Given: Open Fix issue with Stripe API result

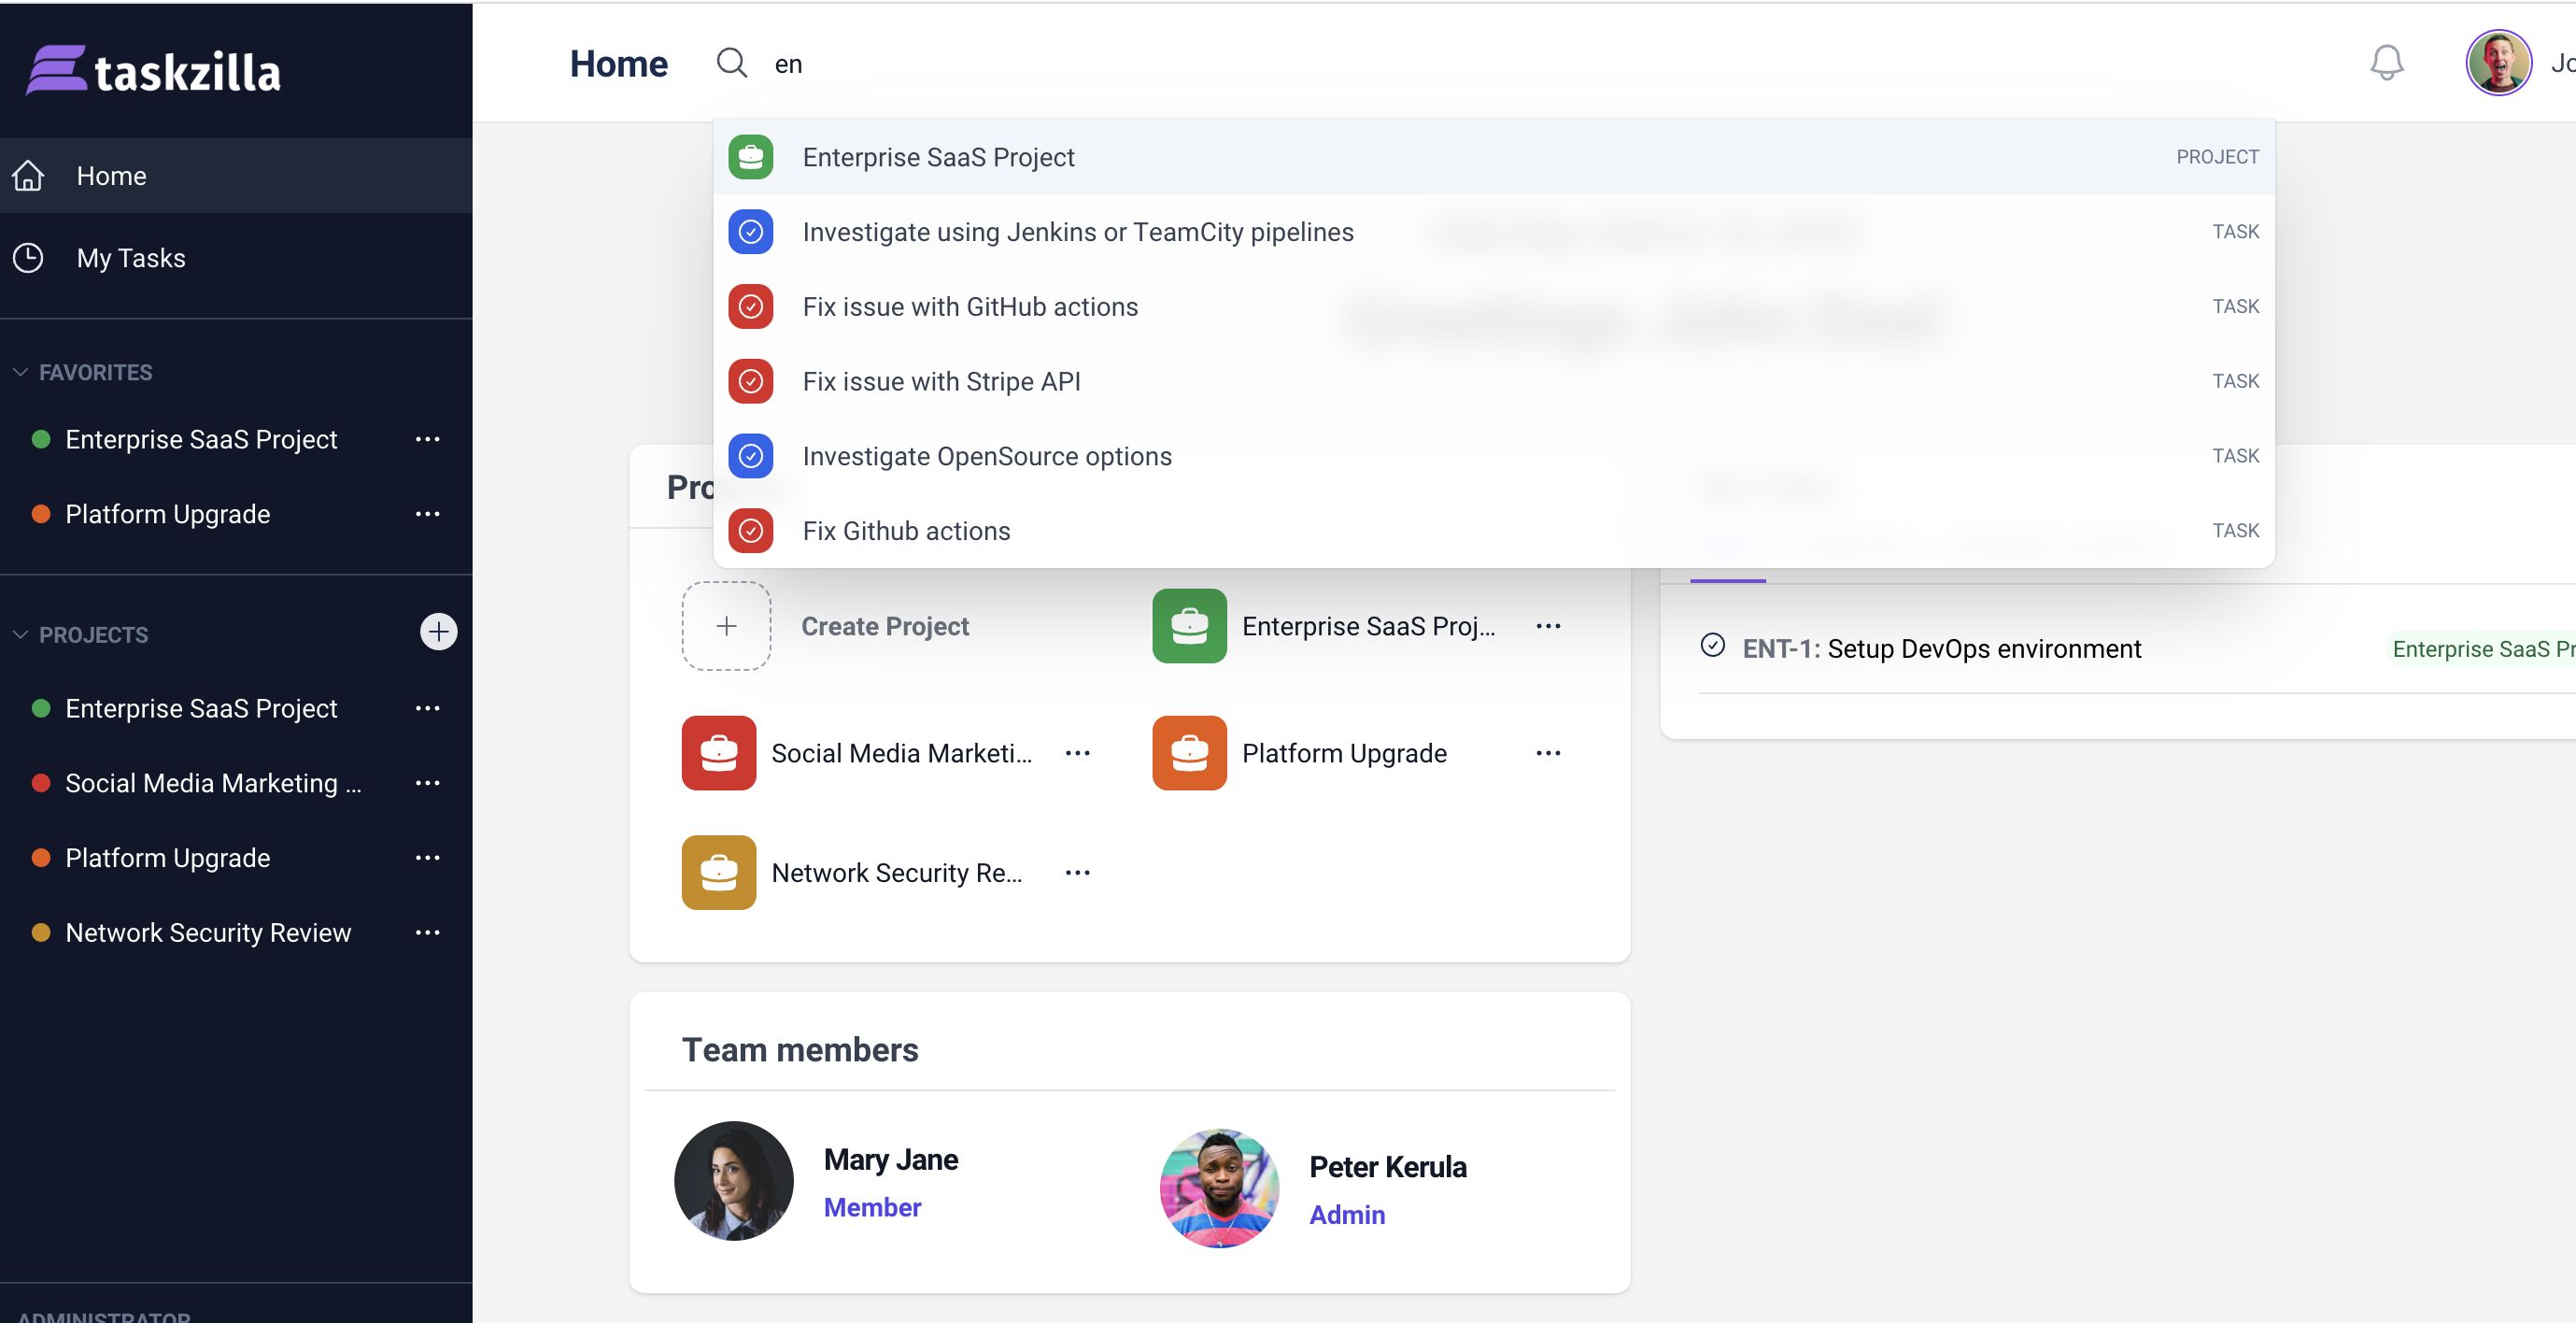Looking at the screenshot, I should tap(941, 381).
